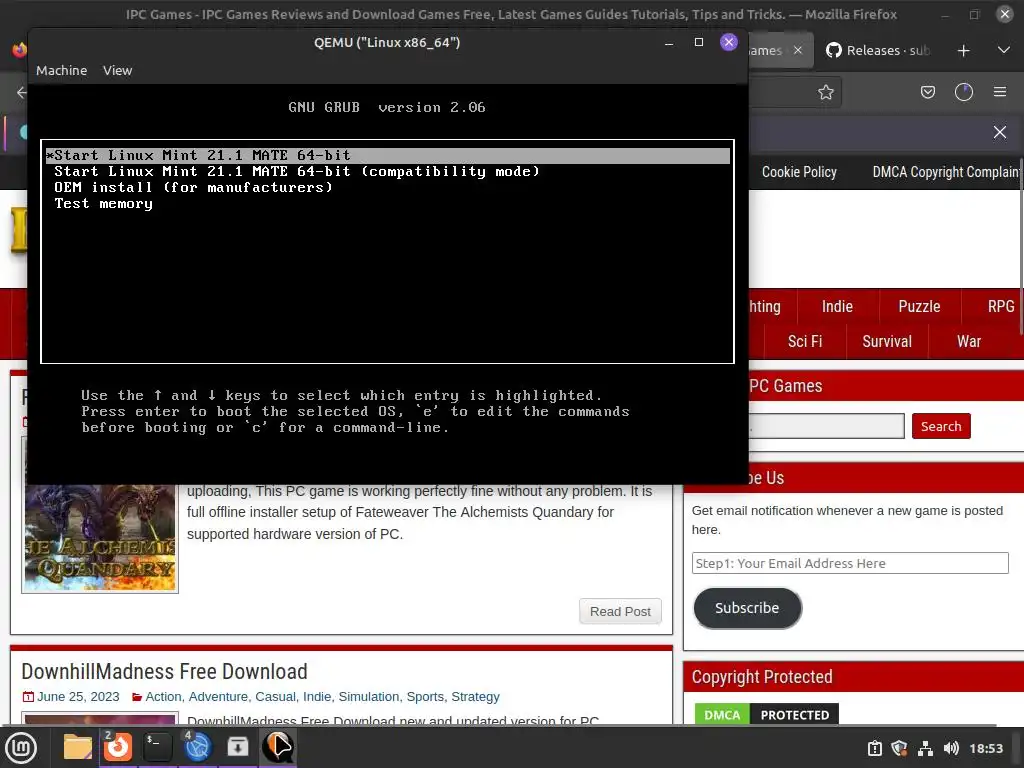This screenshot has width=1024, height=768.
Task: Click the email address input field
Action: coord(850,563)
